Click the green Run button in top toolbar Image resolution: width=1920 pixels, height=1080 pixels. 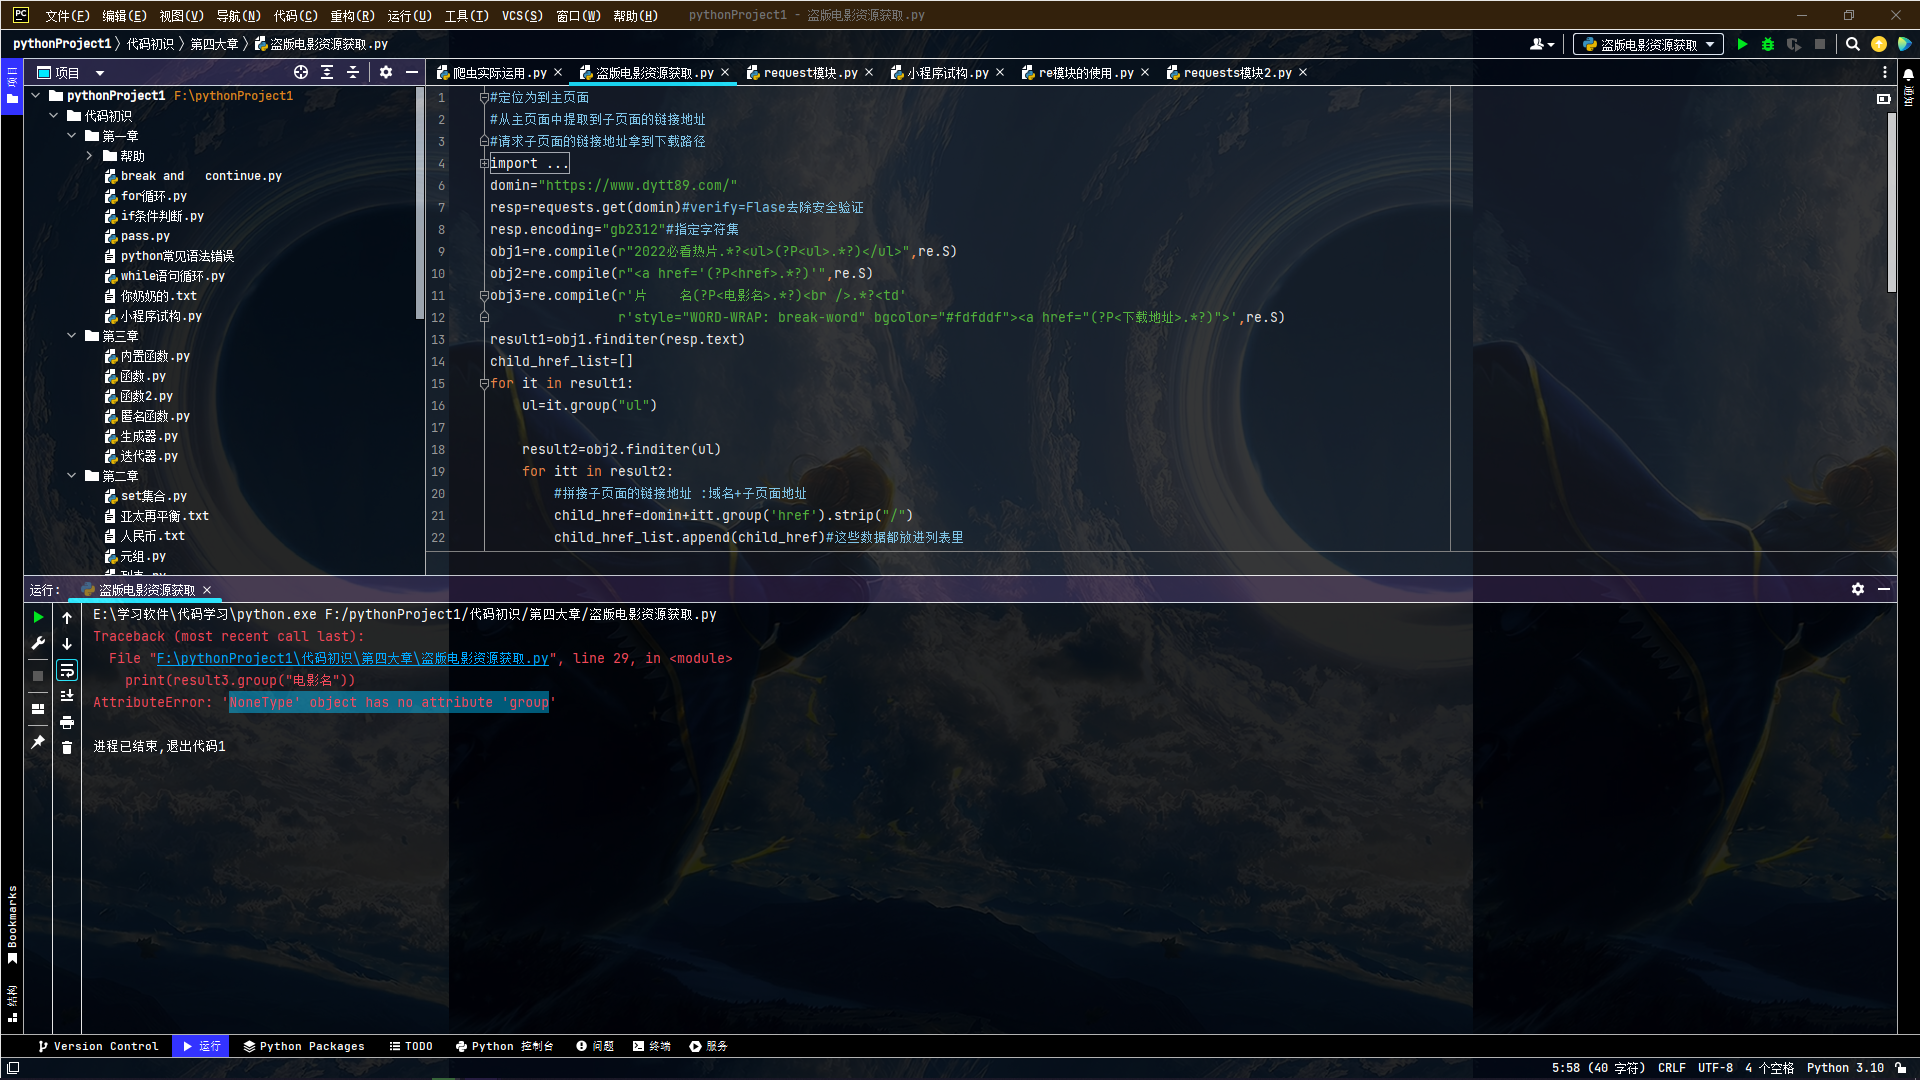[1742, 44]
